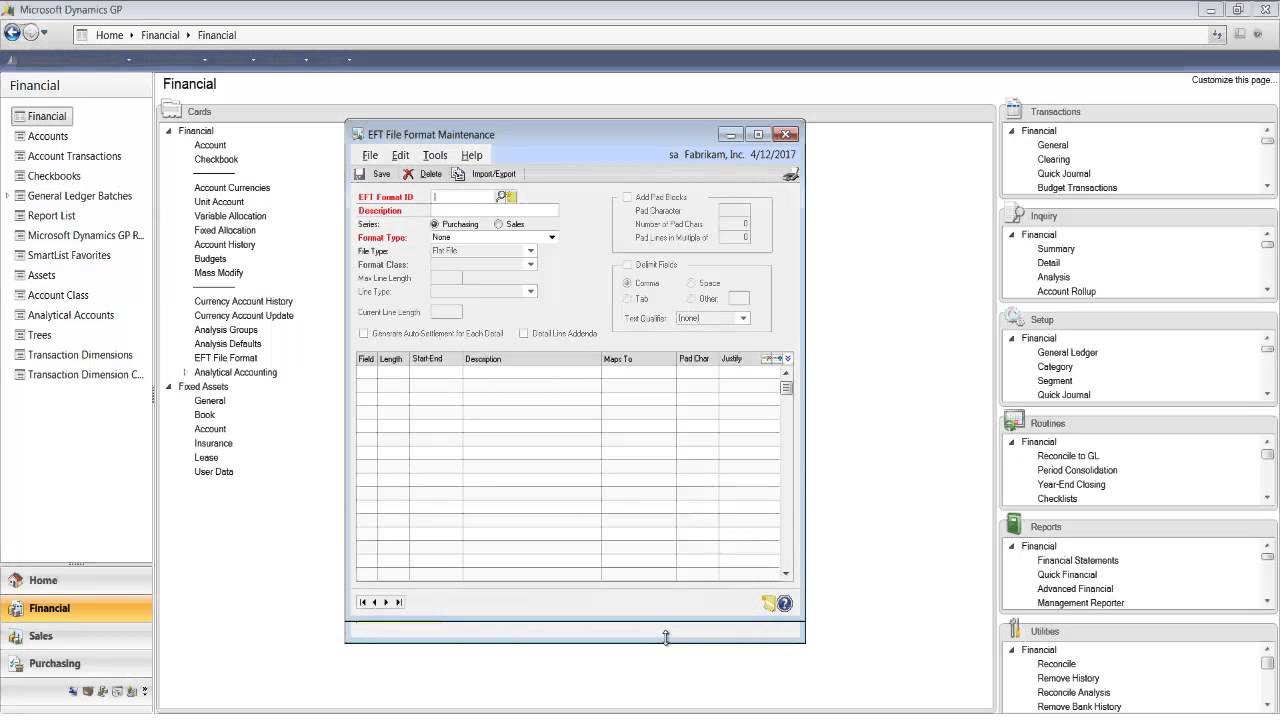Viewport: 1280px width, 720px height.
Task: Click the Inquiry panel scrollbar thumb
Action: tap(1267, 244)
